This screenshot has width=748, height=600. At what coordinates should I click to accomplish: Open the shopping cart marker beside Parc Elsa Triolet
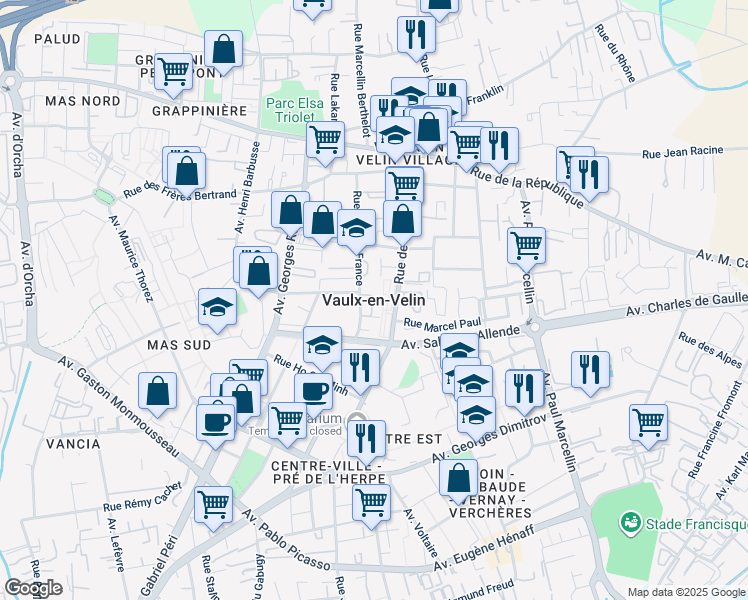(x=325, y=140)
